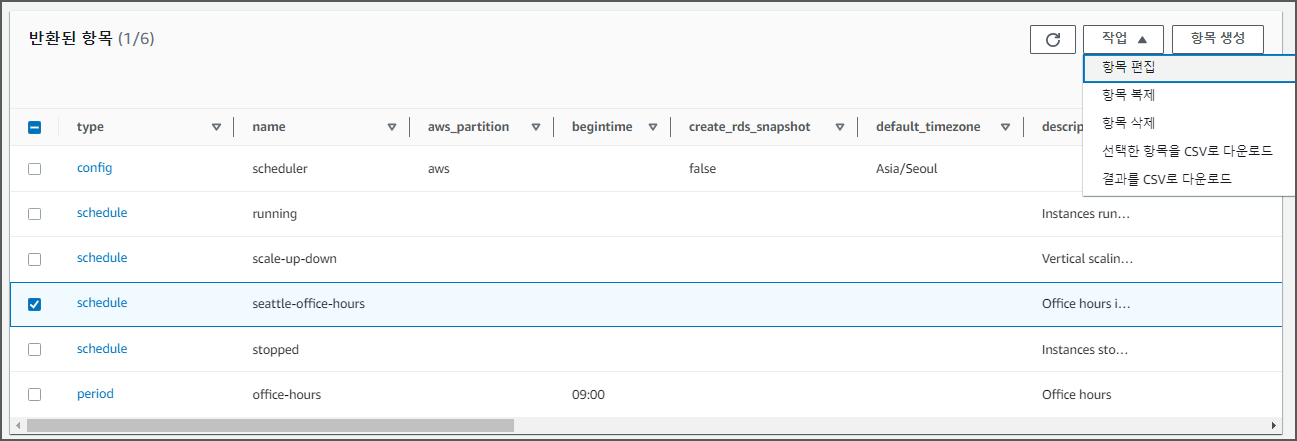Click the Office hours description cell
This screenshot has width=1297, height=441.
pos(1076,395)
